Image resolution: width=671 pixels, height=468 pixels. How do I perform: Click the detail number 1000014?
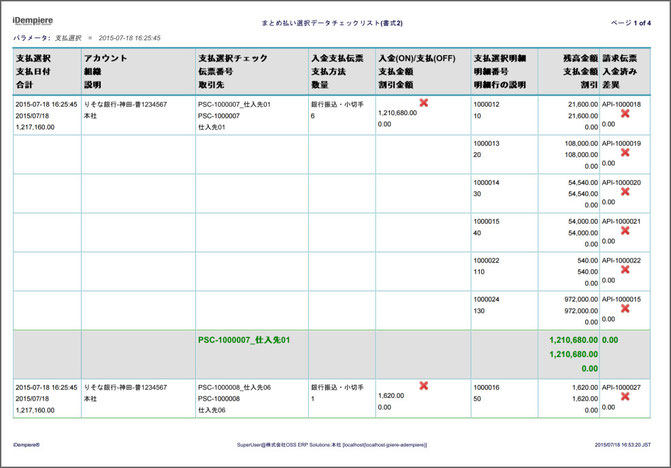487,183
